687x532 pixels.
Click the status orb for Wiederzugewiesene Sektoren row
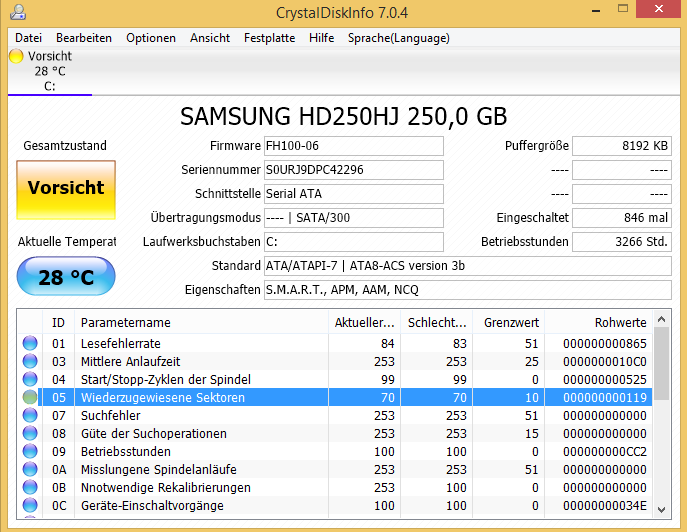point(30,397)
